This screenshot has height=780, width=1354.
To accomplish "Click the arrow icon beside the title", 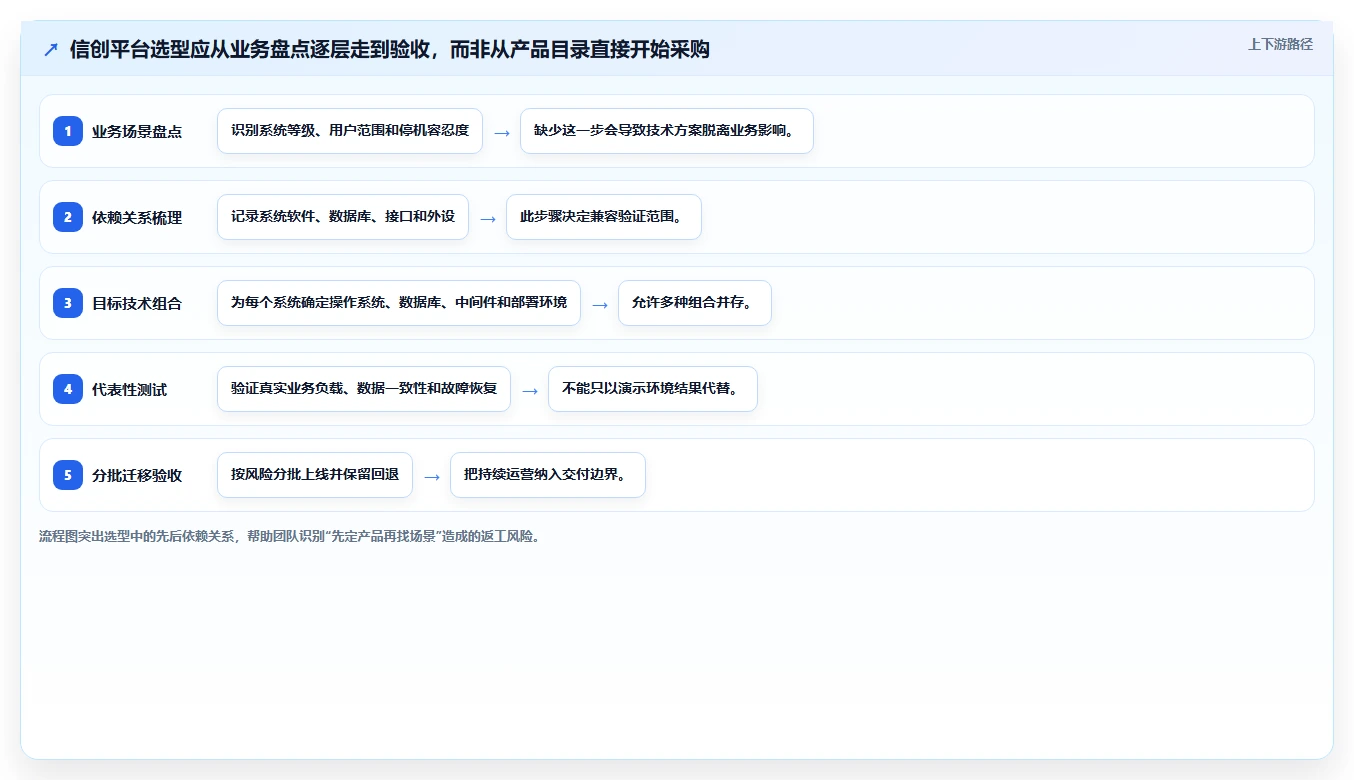I will (x=50, y=49).
